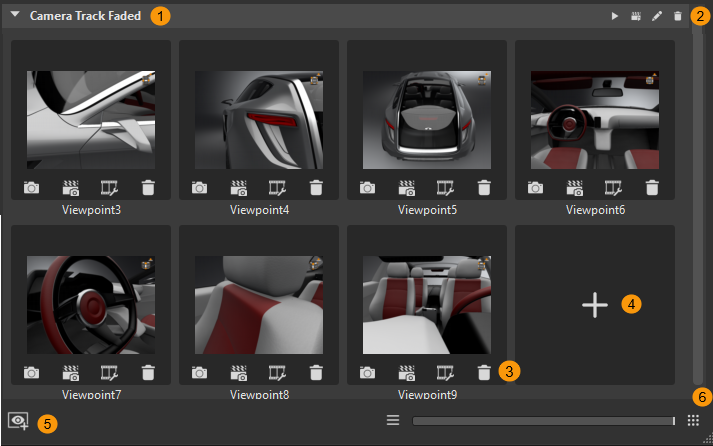This screenshot has width=713, height=446.
Task: Adjust thumbnail size slider
Action: (544, 421)
